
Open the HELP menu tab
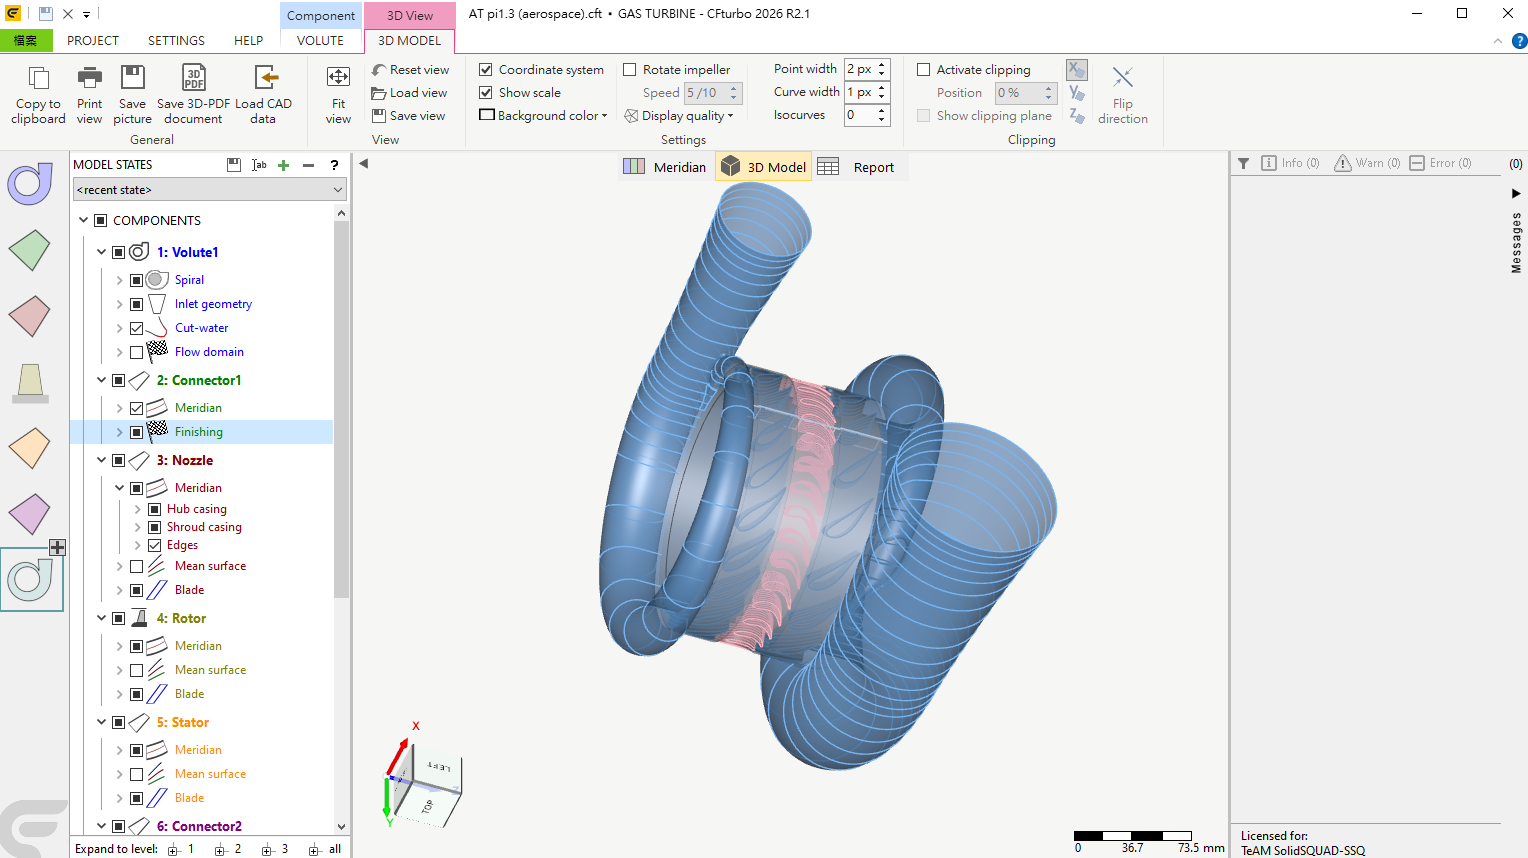click(249, 41)
